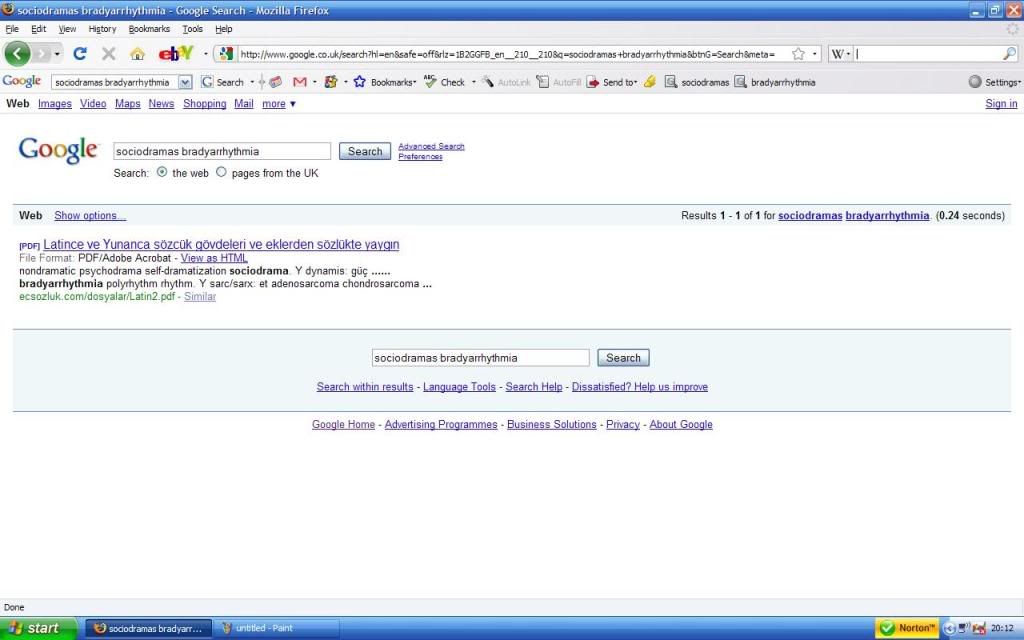Open the Gmail dropdown arrow in the toolbar
Viewport: 1024px width, 640px height.
coord(314,82)
